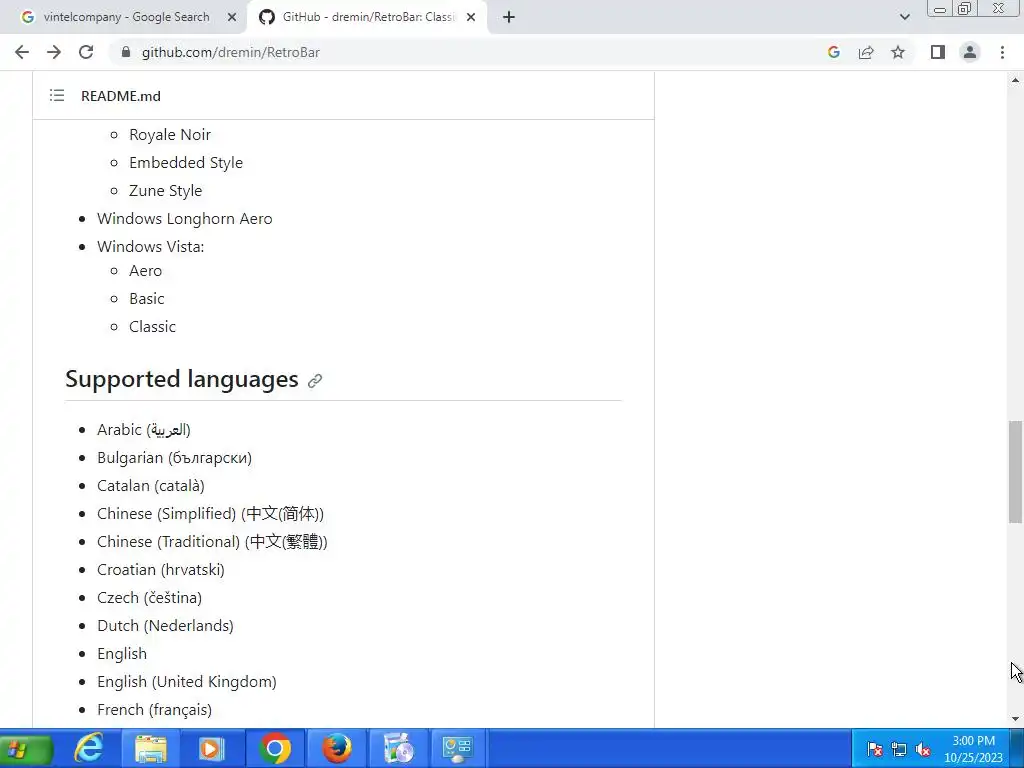Click the Basic theme item
This screenshot has width=1024, height=768.
point(147,299)
